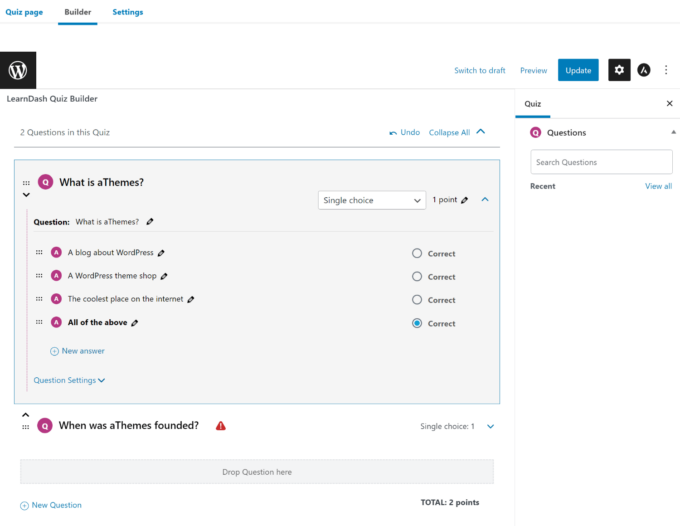Switch to the Settings tab
Viewport: 680px width, 526px height.
(x=128, y=12)
